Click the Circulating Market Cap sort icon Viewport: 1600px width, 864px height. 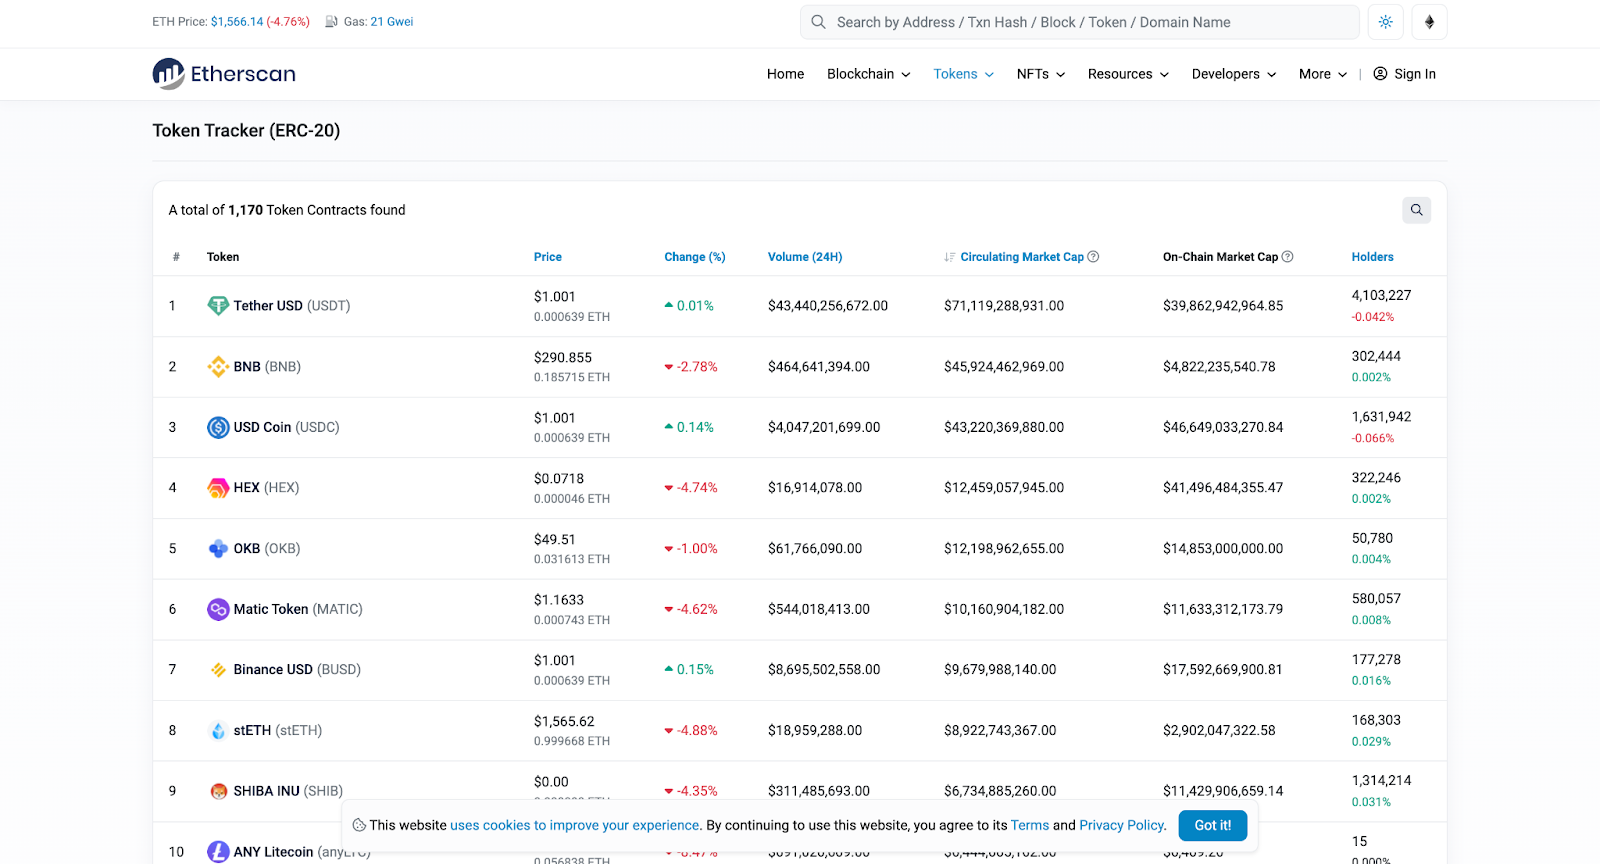[949, 257]
